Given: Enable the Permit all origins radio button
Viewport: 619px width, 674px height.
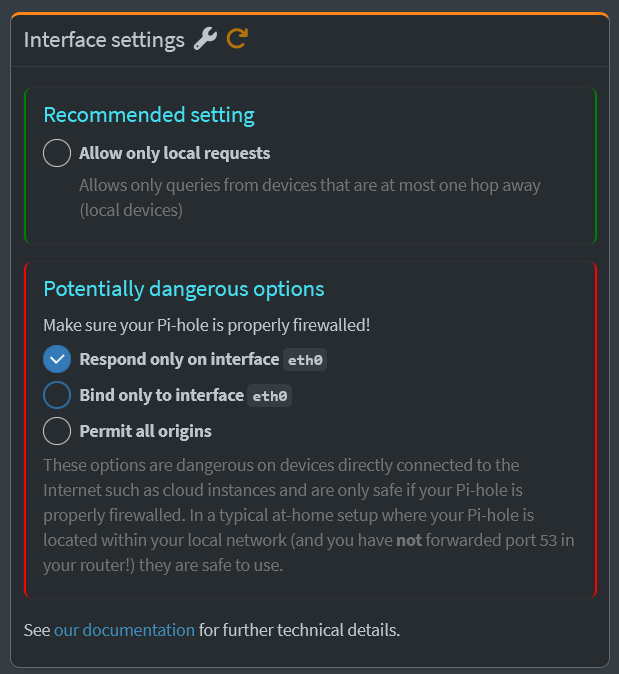Looking at the screenshot, I should (x=57, y=431).
